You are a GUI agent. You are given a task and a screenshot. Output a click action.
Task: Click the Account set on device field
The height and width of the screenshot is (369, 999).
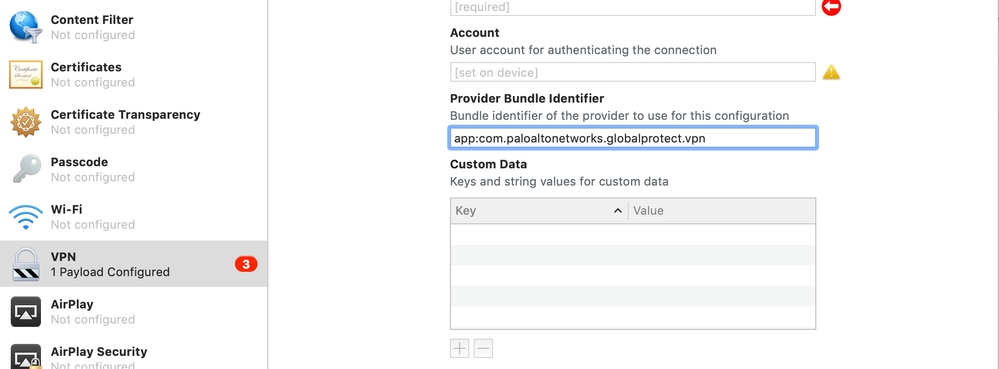point(633,72)
